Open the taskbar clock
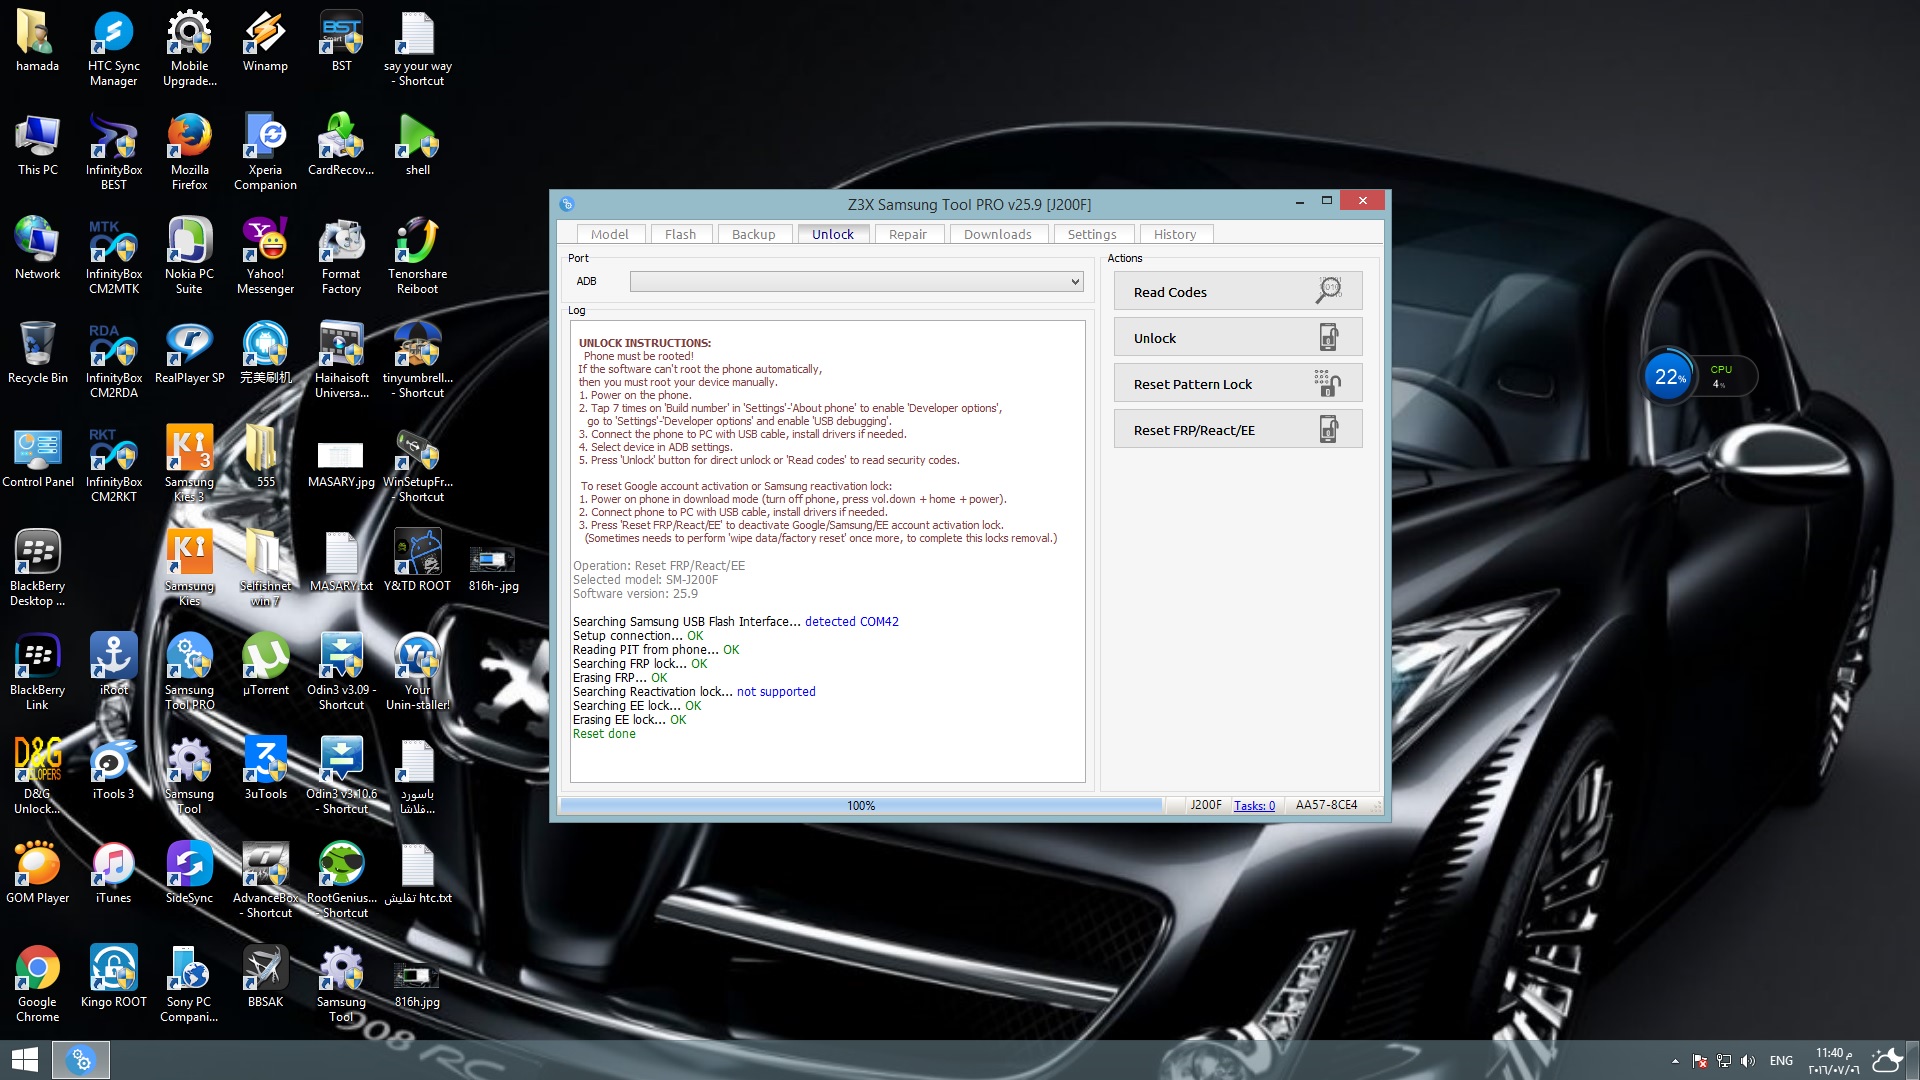This screenshot has height=1080, width=1920. [x=1834, y=1061]
